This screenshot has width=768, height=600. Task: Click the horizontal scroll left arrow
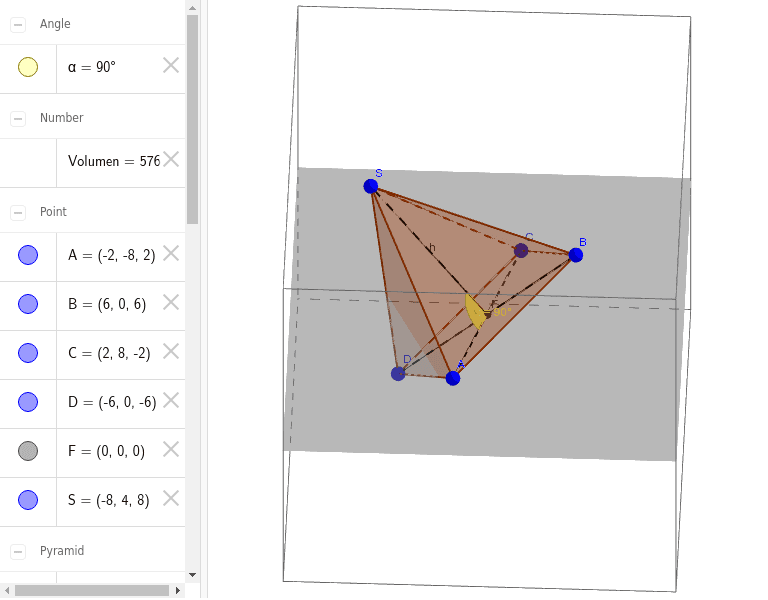coord(7,591)
